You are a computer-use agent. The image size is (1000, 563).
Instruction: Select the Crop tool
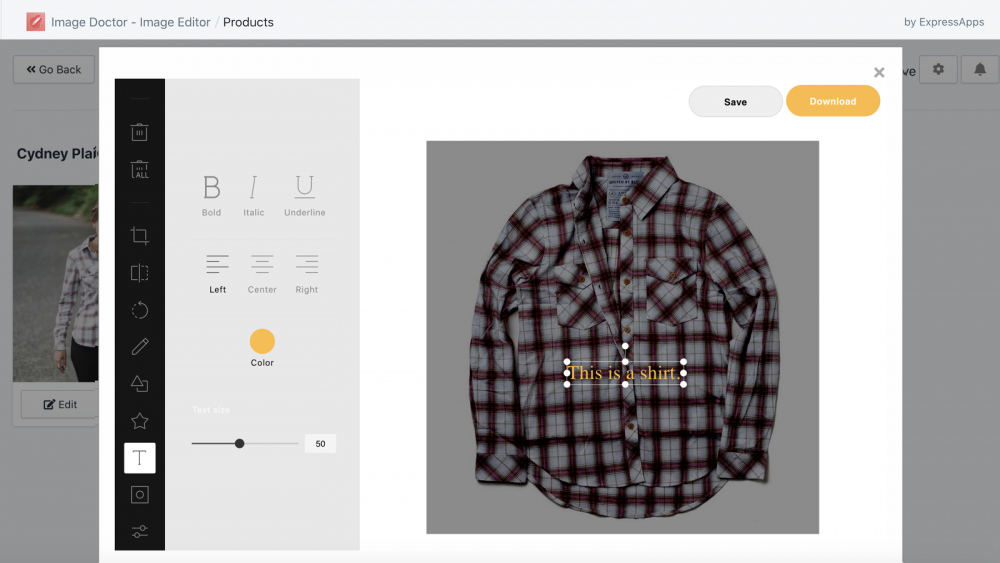point(140,236)
